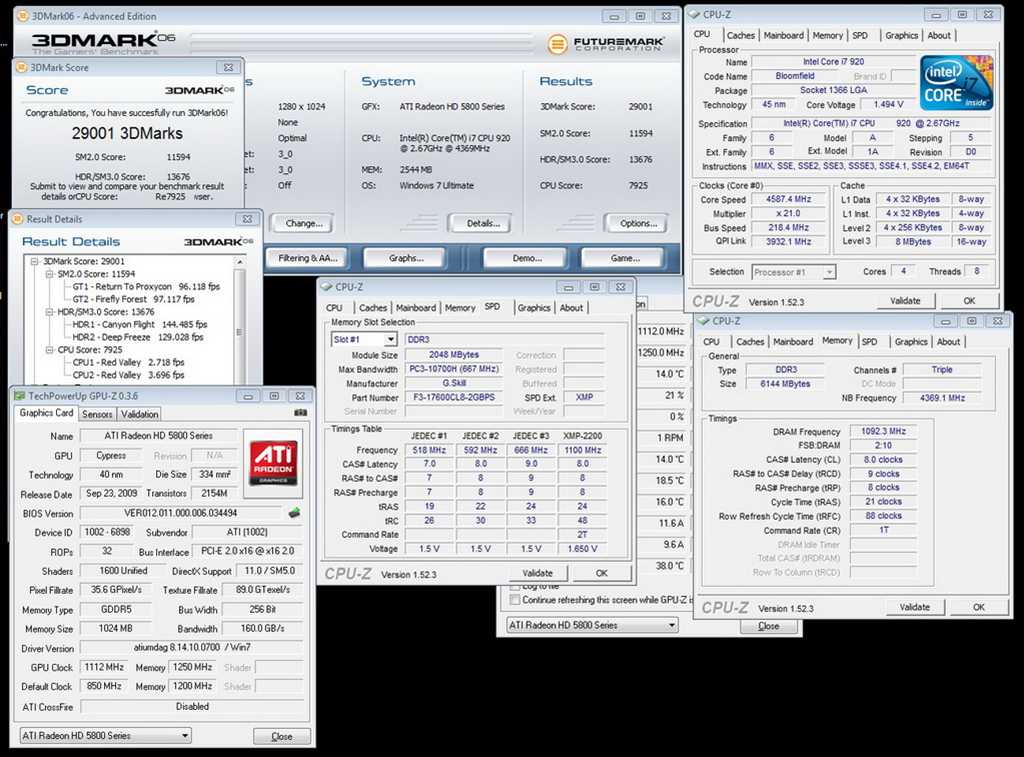Click the 29001 3DMarks score text
Viewport: 1024px width, 757px height.
coord(127,133)
